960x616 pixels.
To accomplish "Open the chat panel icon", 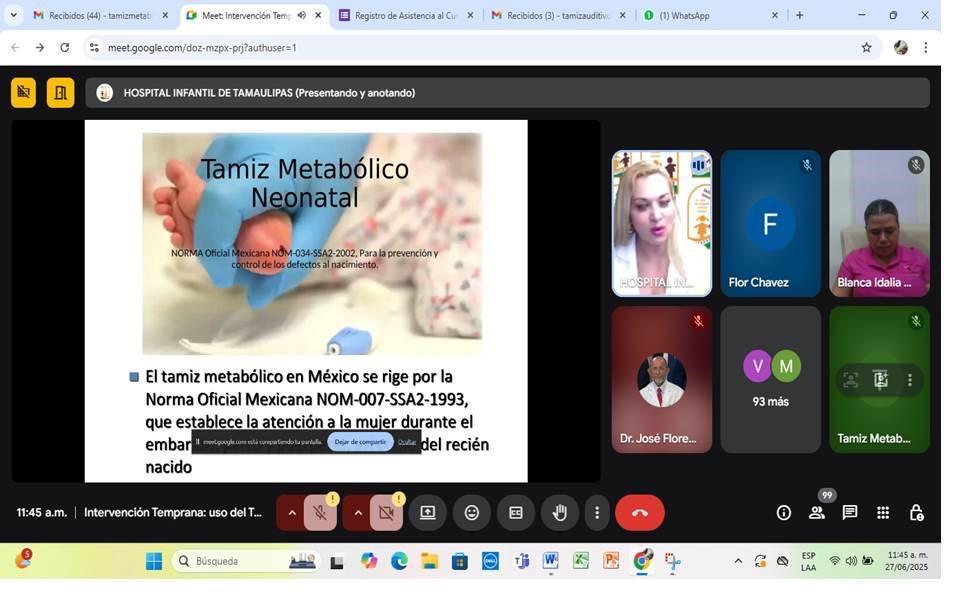I will coord(850,513).
